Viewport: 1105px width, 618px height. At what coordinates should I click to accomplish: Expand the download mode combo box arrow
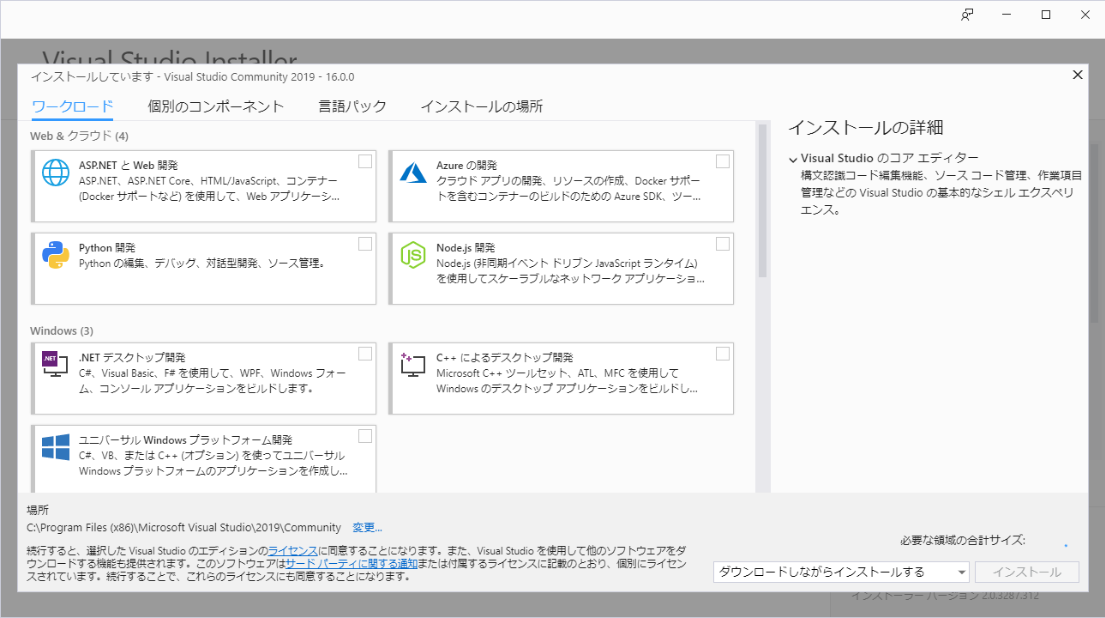(x=961, y=571)
